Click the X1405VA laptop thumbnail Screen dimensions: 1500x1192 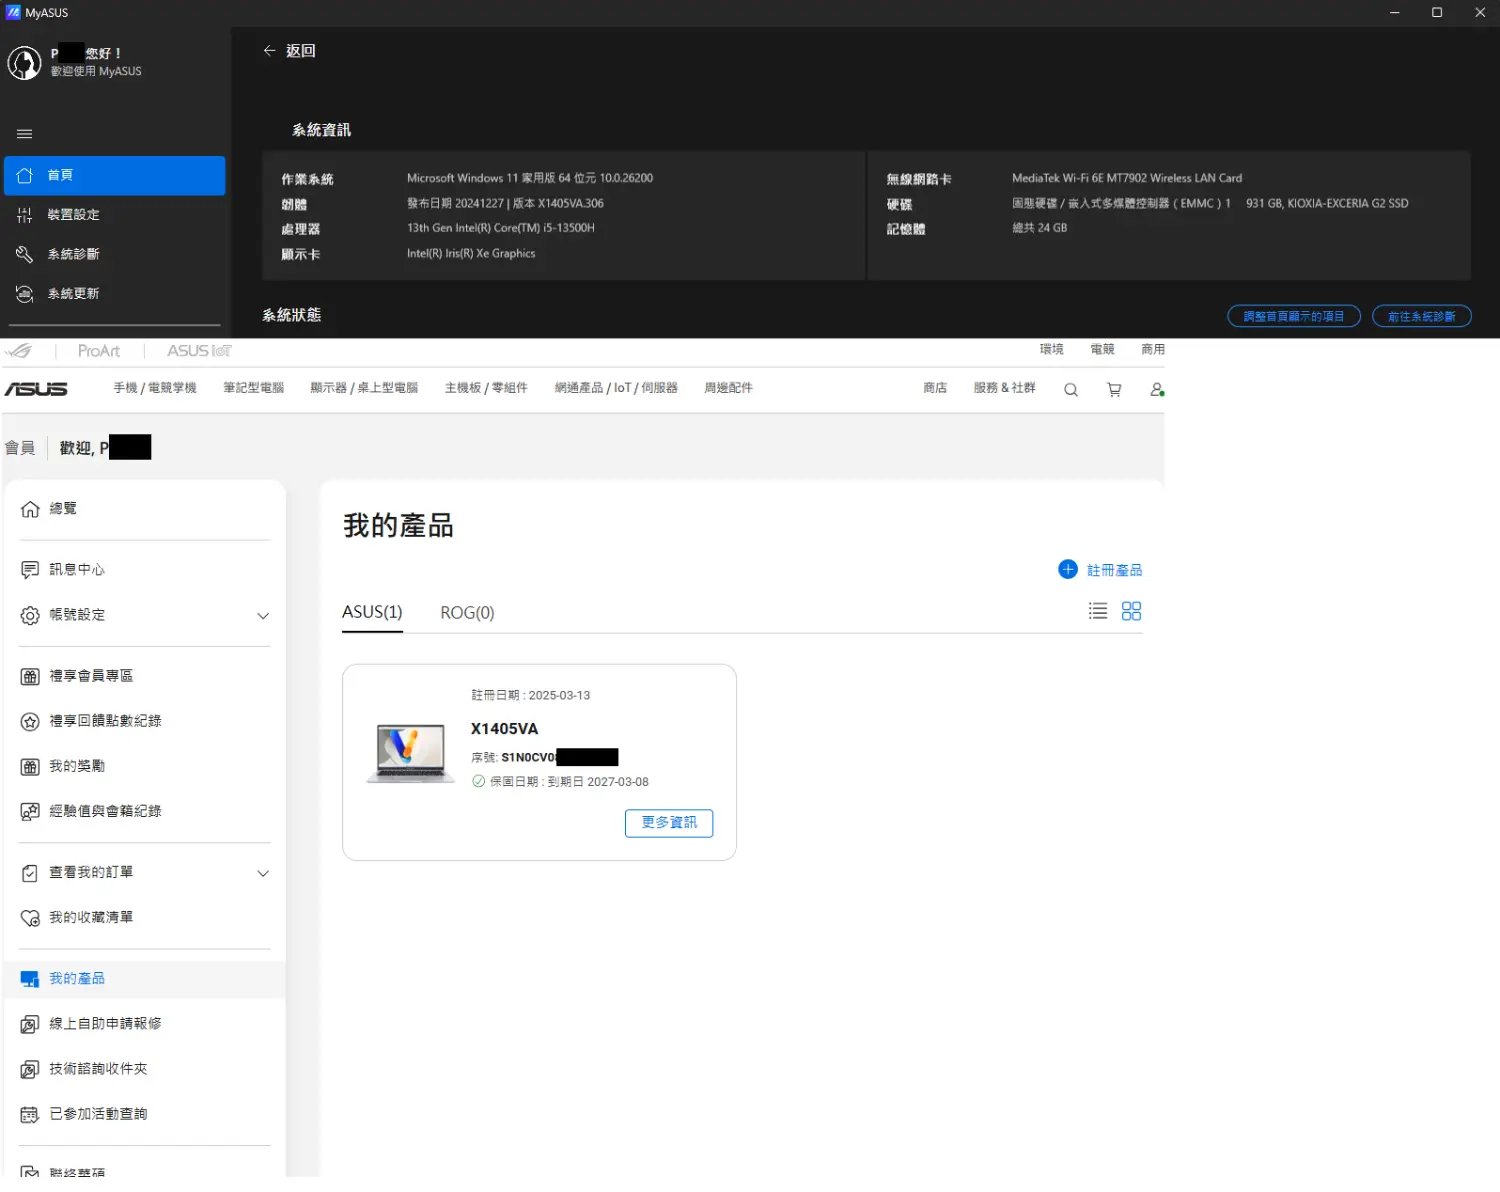click(x=411, y=753)
